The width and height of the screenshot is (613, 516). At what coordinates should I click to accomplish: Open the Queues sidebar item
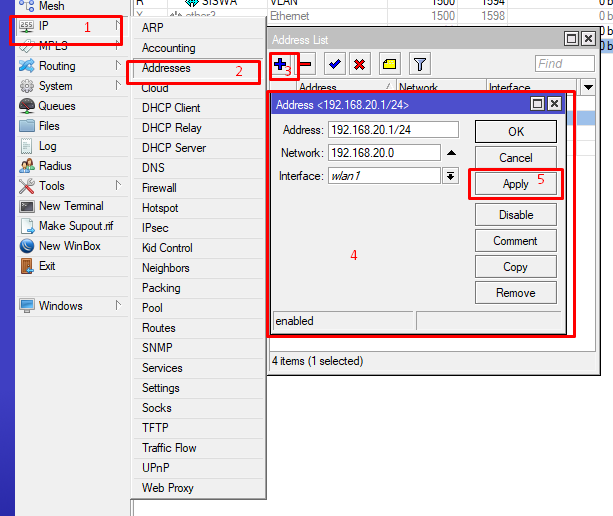[x=56, y=106]
